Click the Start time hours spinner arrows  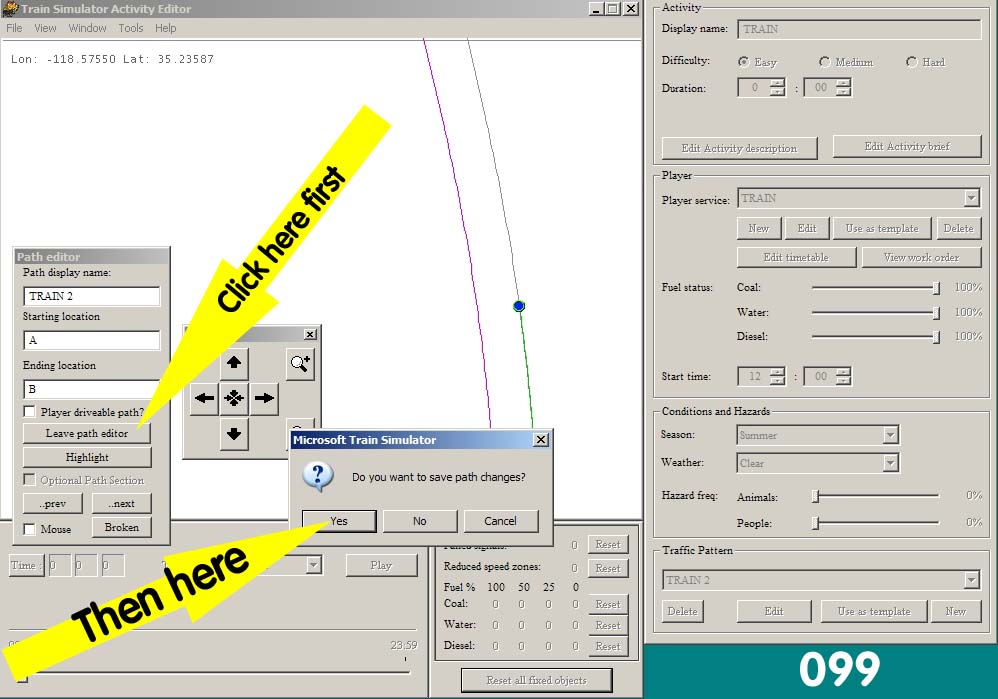777,376
